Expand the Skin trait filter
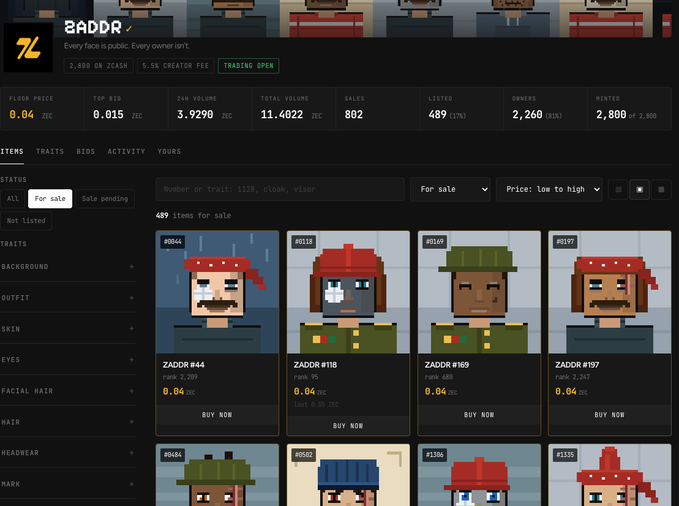The width and height of the screenshot is (679, 506). pyautogui.click(x=68, y=329)
